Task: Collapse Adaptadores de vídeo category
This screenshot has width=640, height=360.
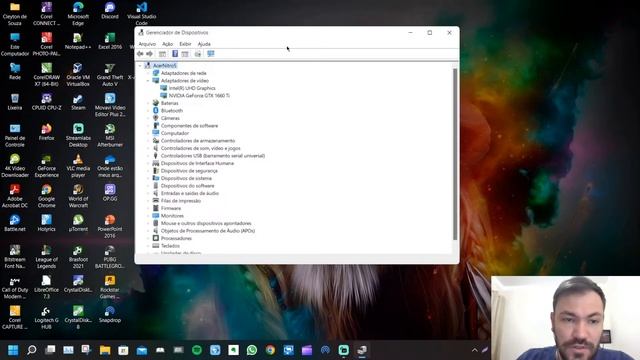Action: [148, 81]
